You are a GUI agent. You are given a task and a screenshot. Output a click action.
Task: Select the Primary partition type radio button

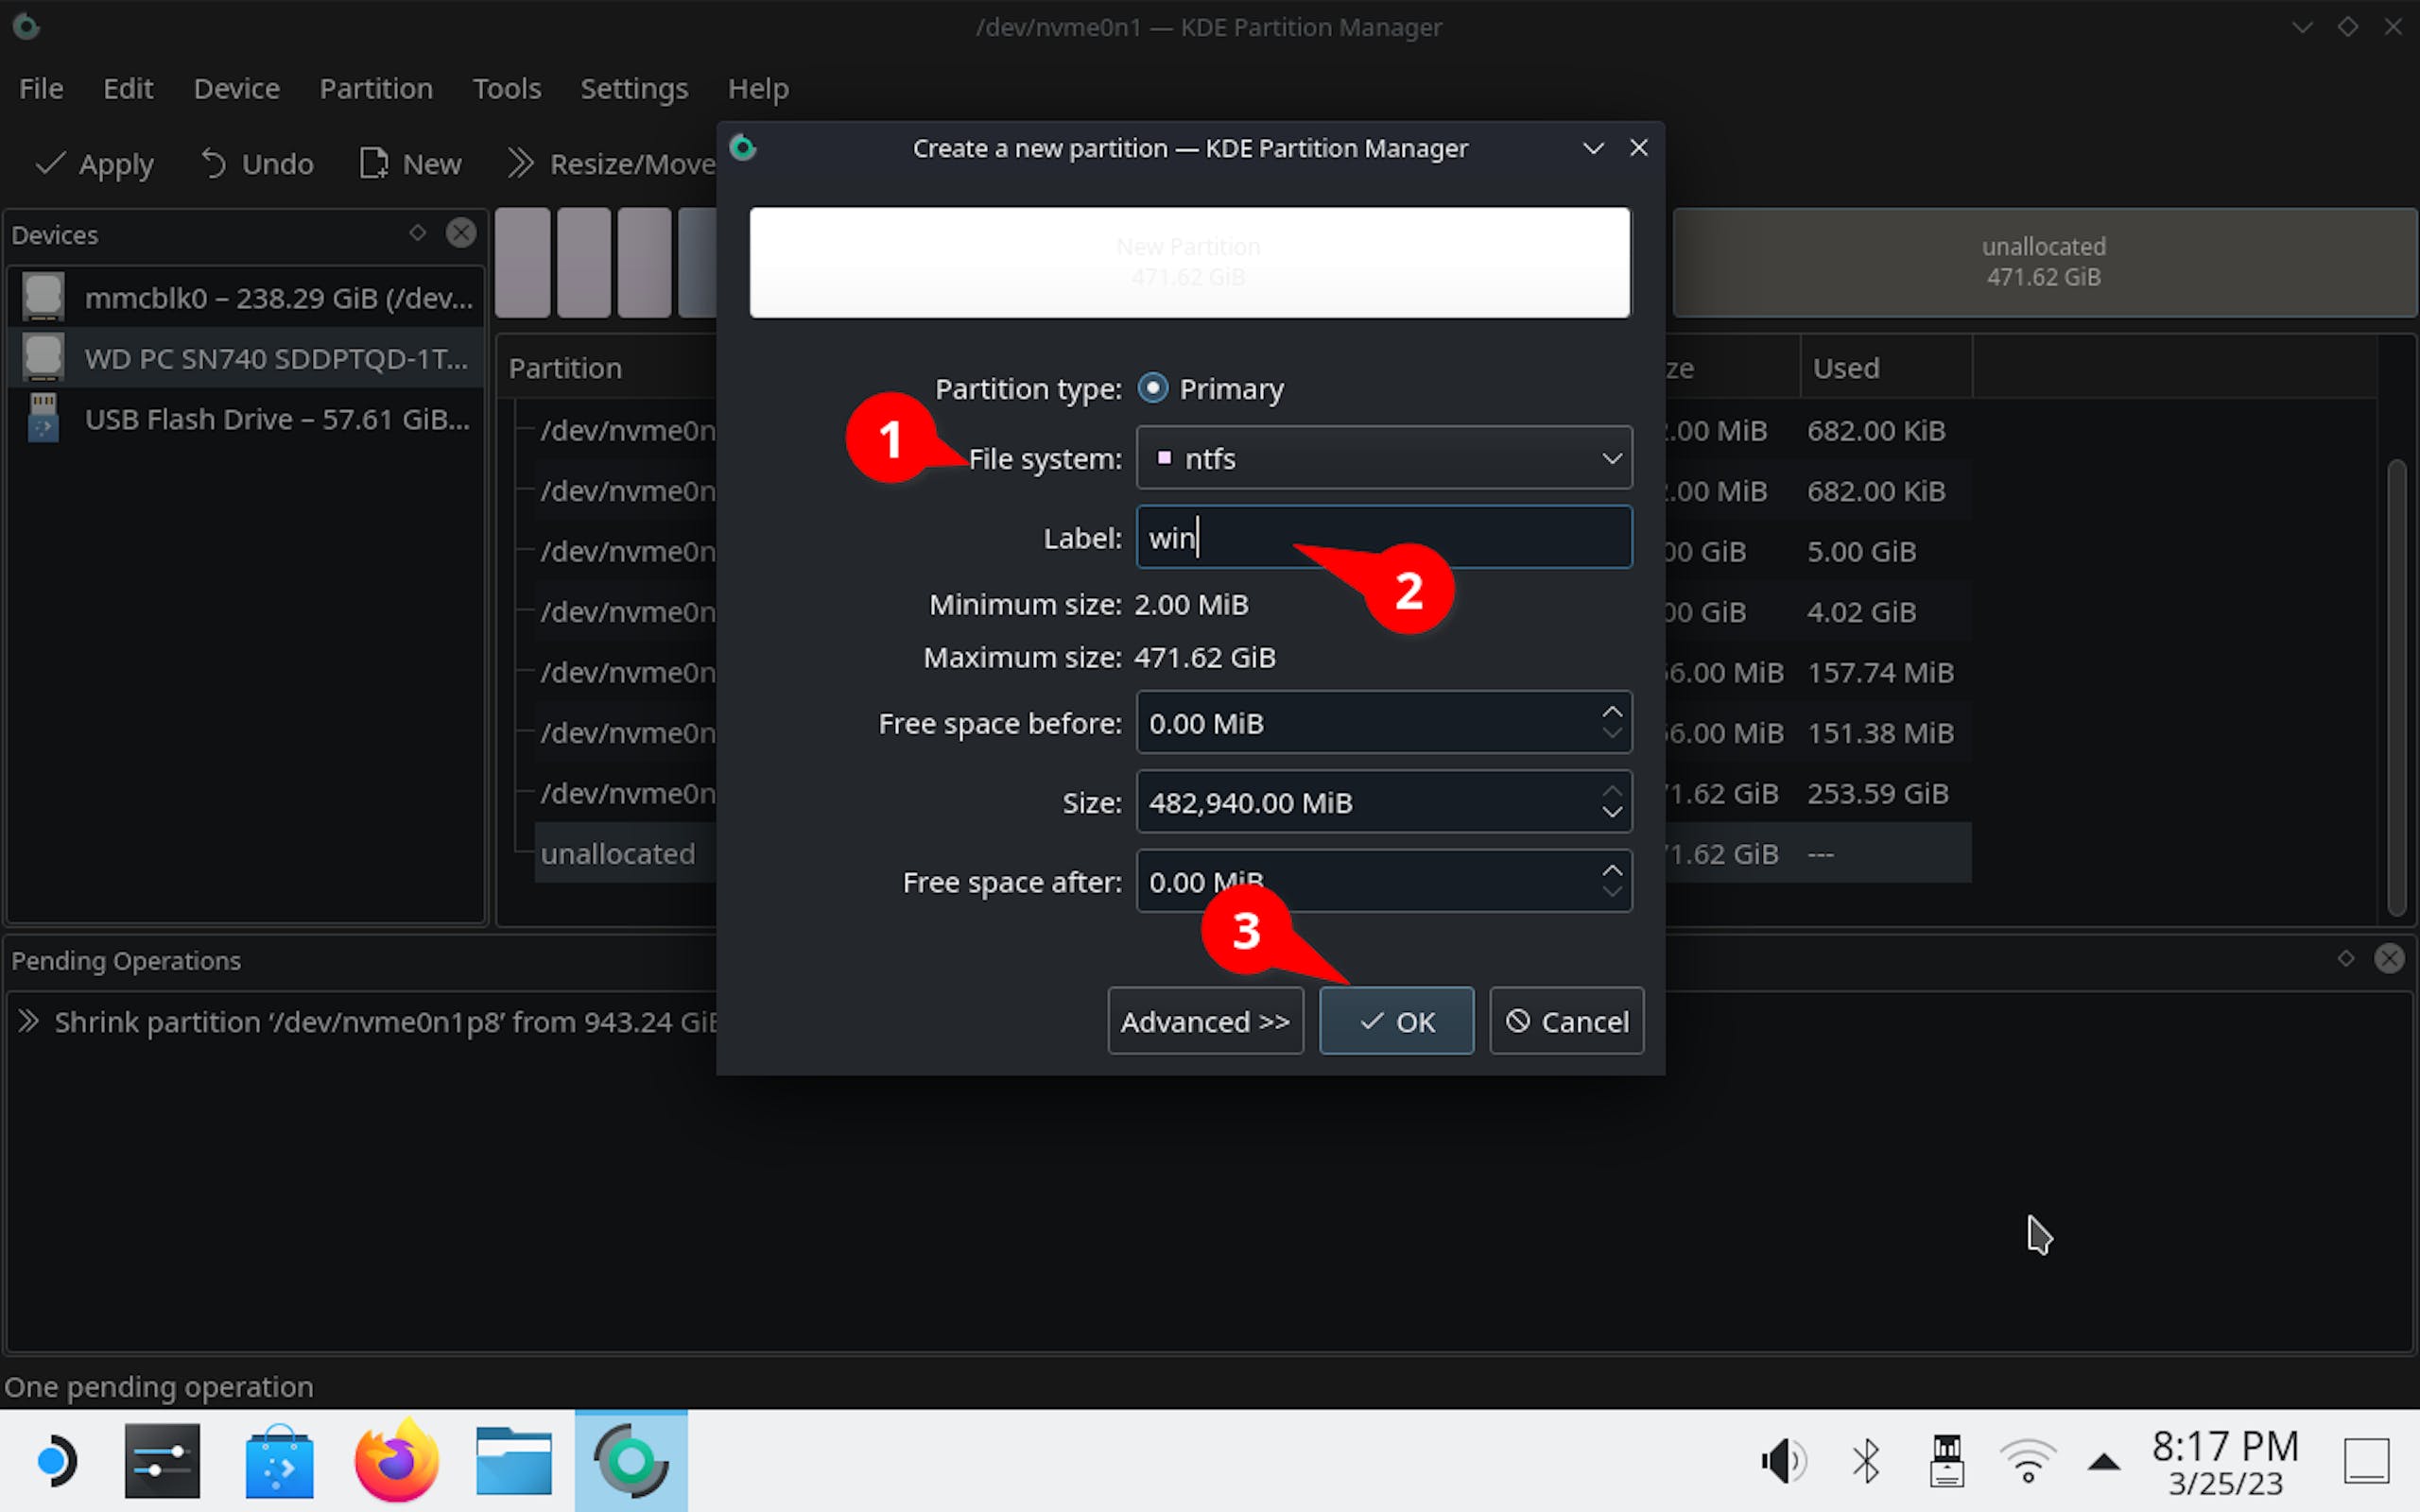click(1153, 388)
